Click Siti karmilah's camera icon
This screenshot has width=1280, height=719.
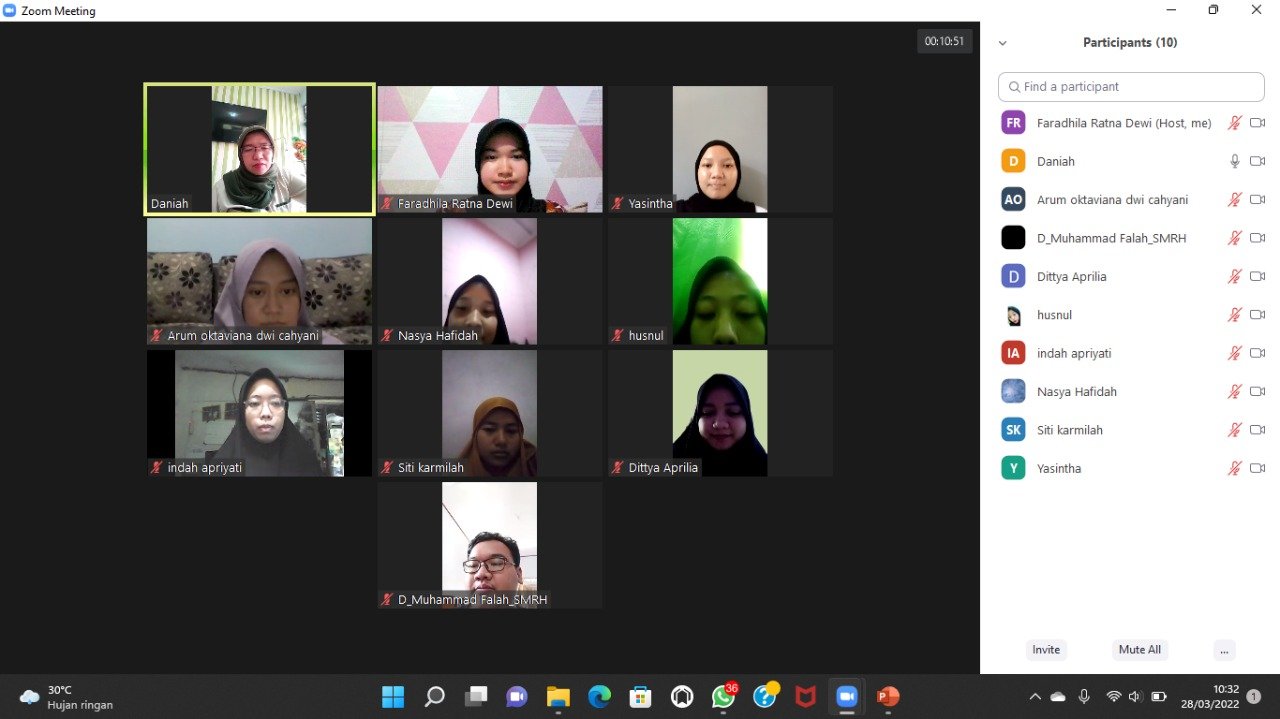click(1257, 430)
